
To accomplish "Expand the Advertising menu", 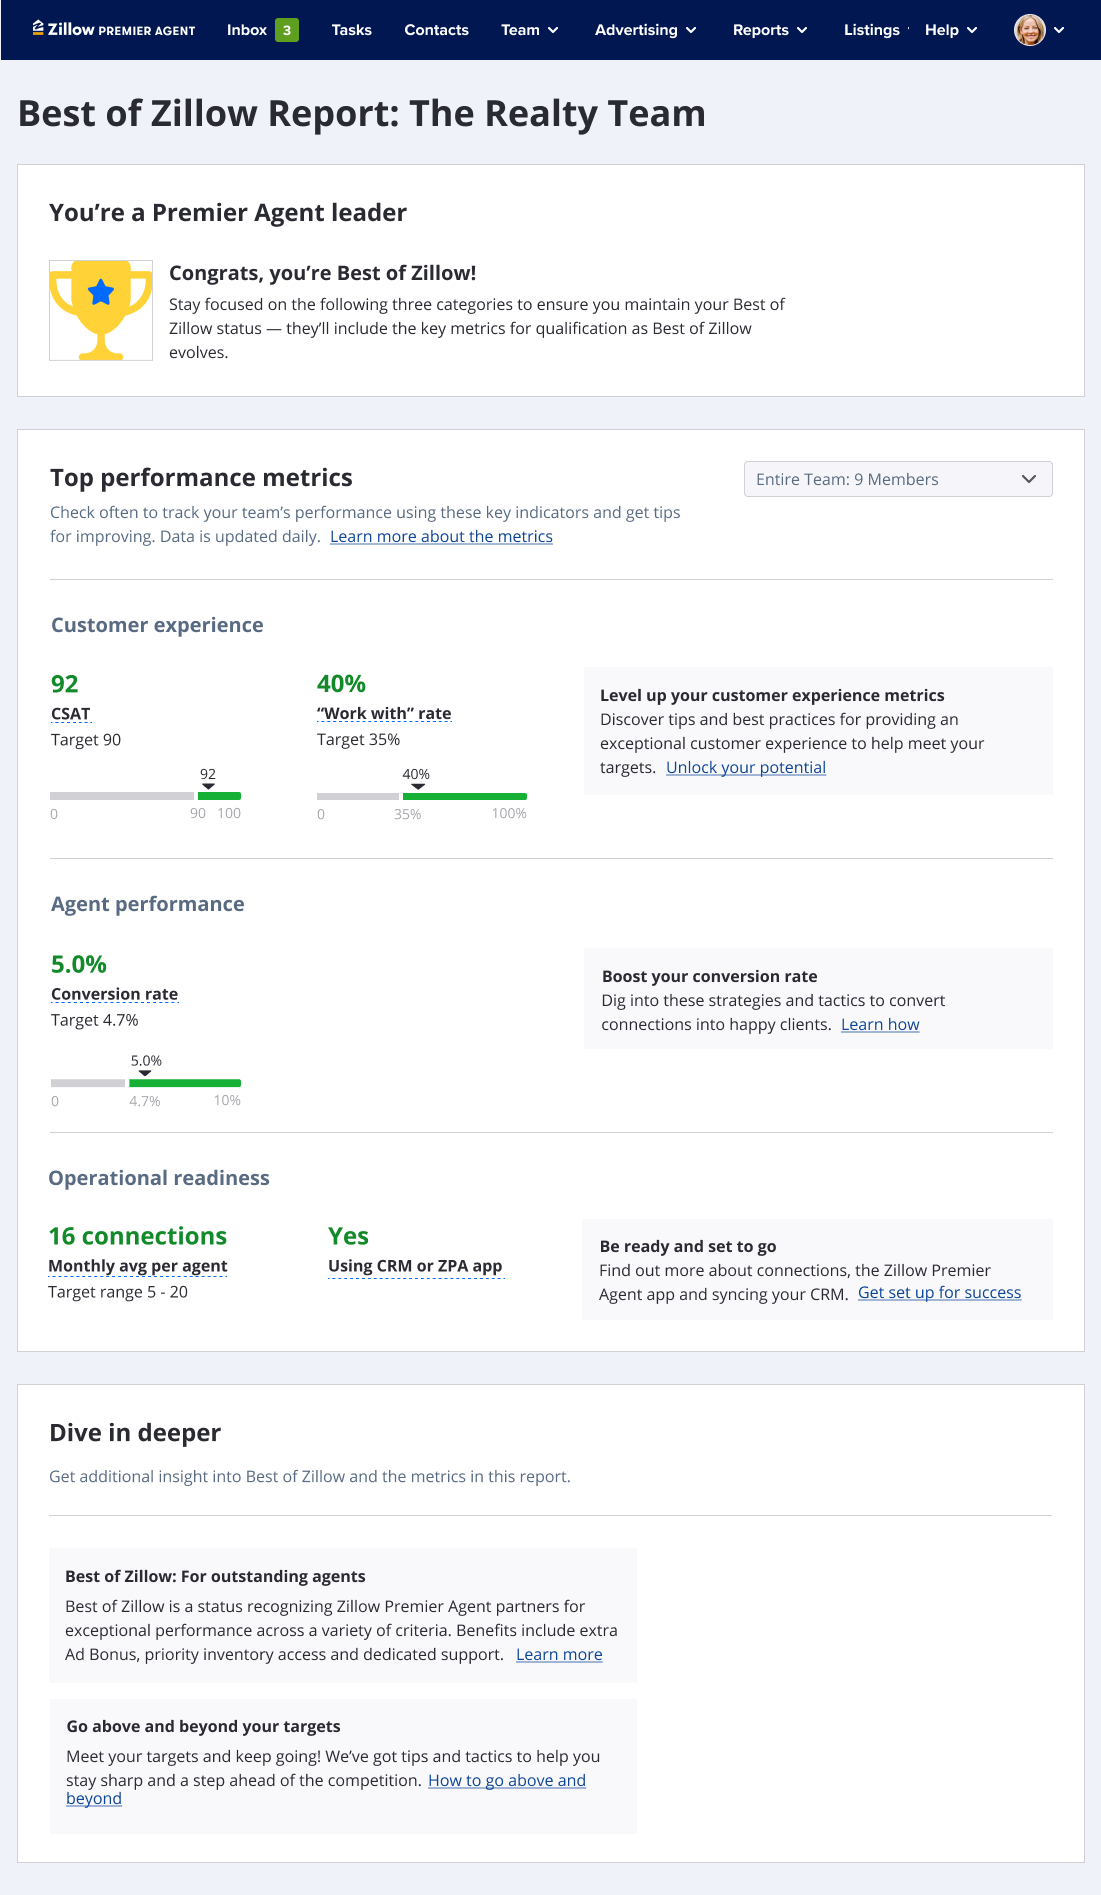I will [x=646, y=30].
